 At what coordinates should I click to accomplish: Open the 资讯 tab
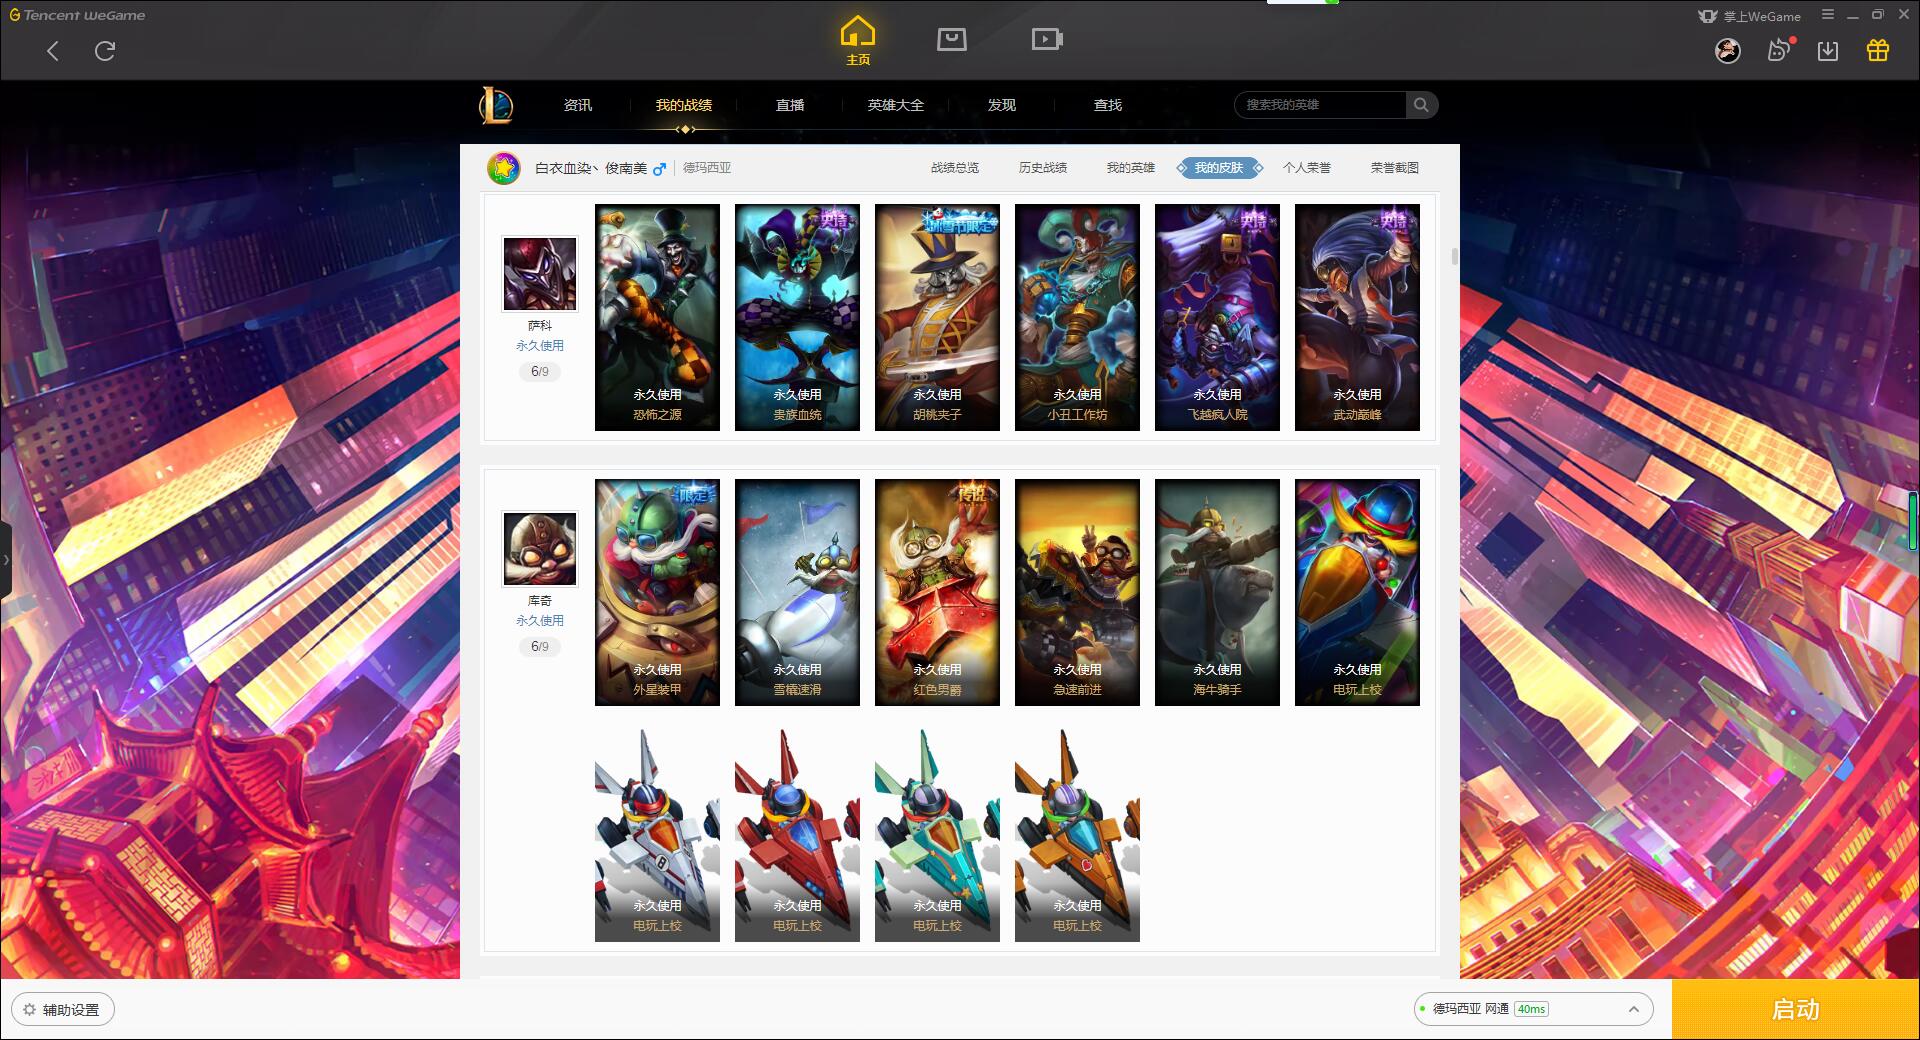tap(577, 105)
